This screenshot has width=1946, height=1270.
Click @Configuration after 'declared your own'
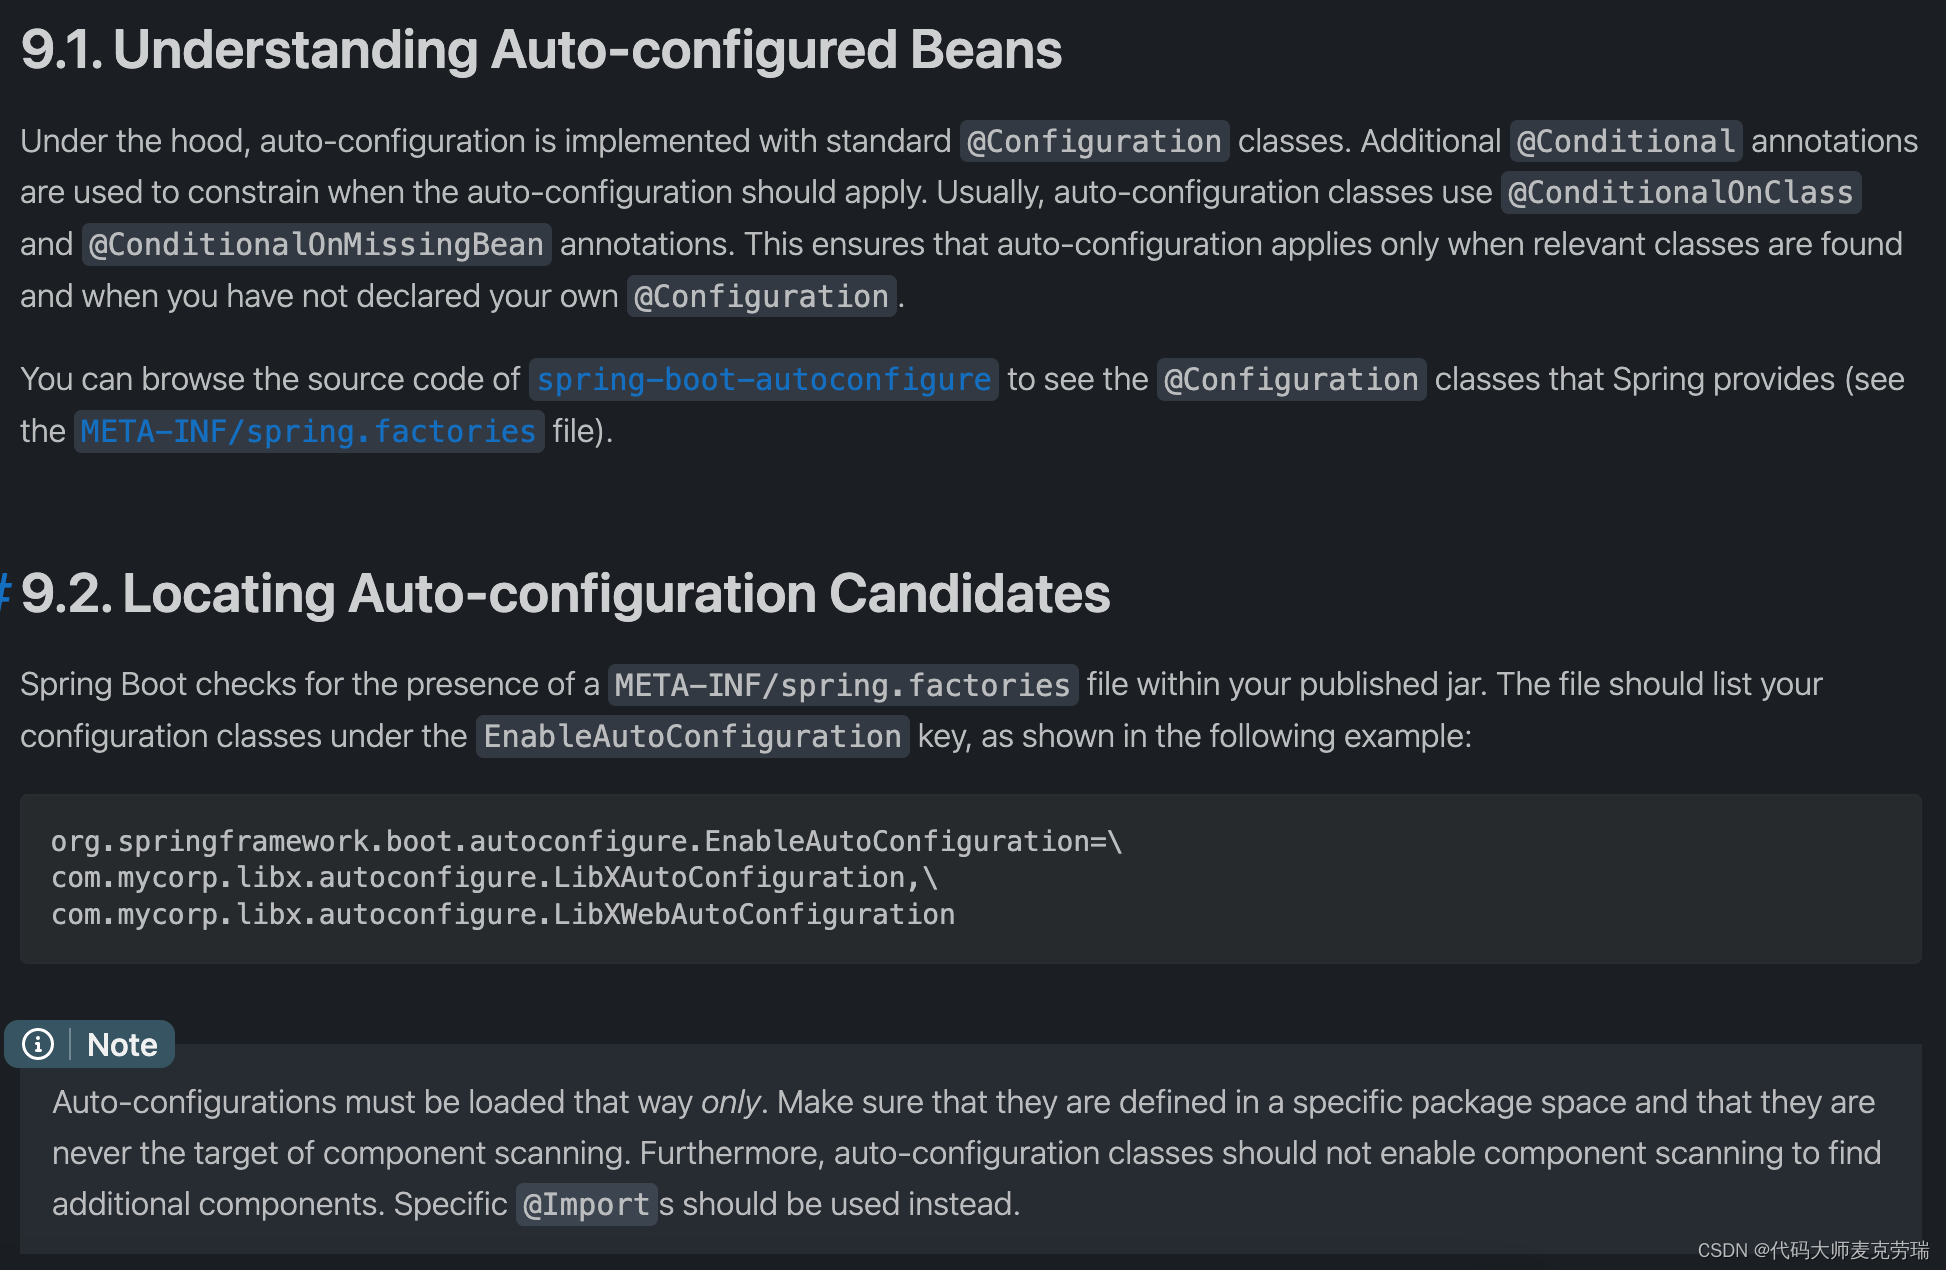761,297
